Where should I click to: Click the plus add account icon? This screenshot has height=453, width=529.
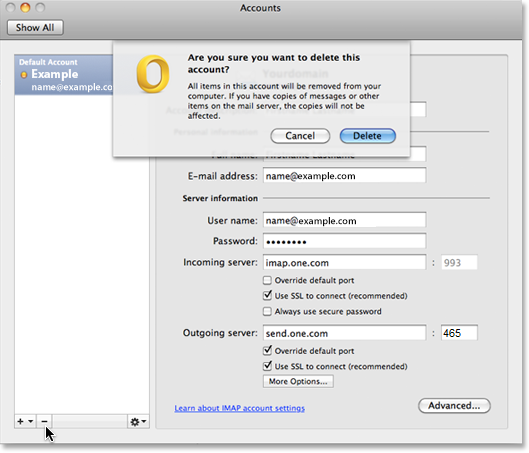21,421
